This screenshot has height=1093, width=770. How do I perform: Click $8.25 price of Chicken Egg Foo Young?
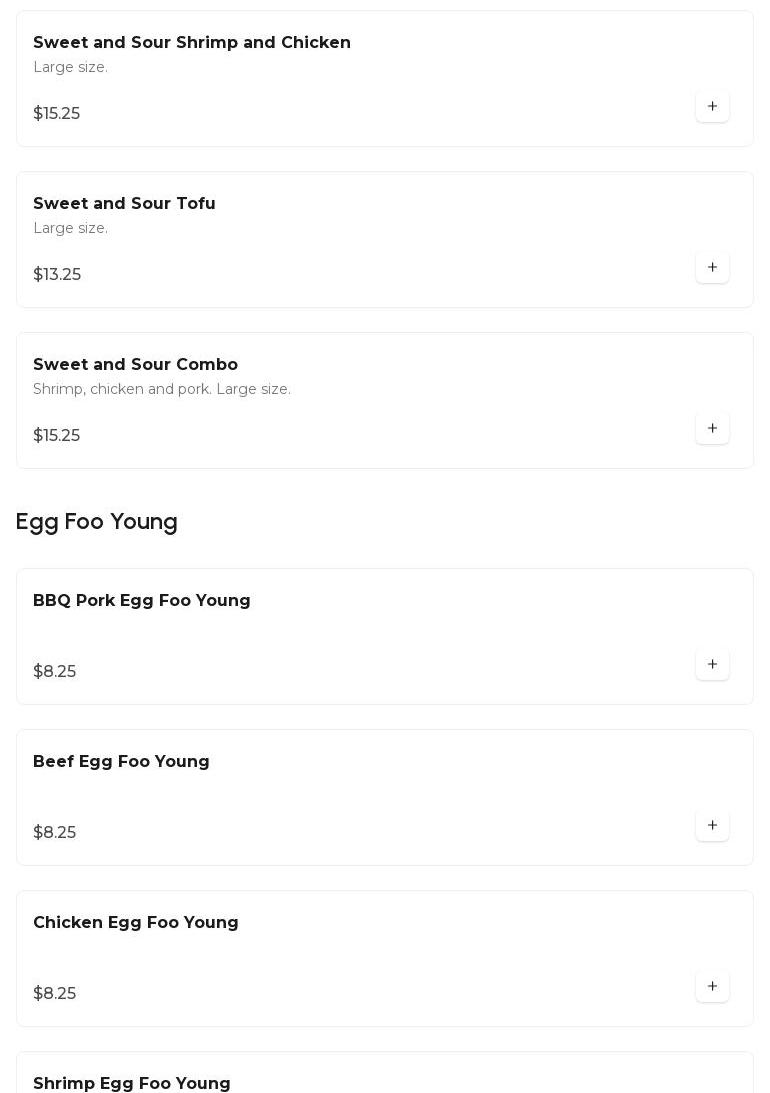pyautogui.click(x=55, y=994)
